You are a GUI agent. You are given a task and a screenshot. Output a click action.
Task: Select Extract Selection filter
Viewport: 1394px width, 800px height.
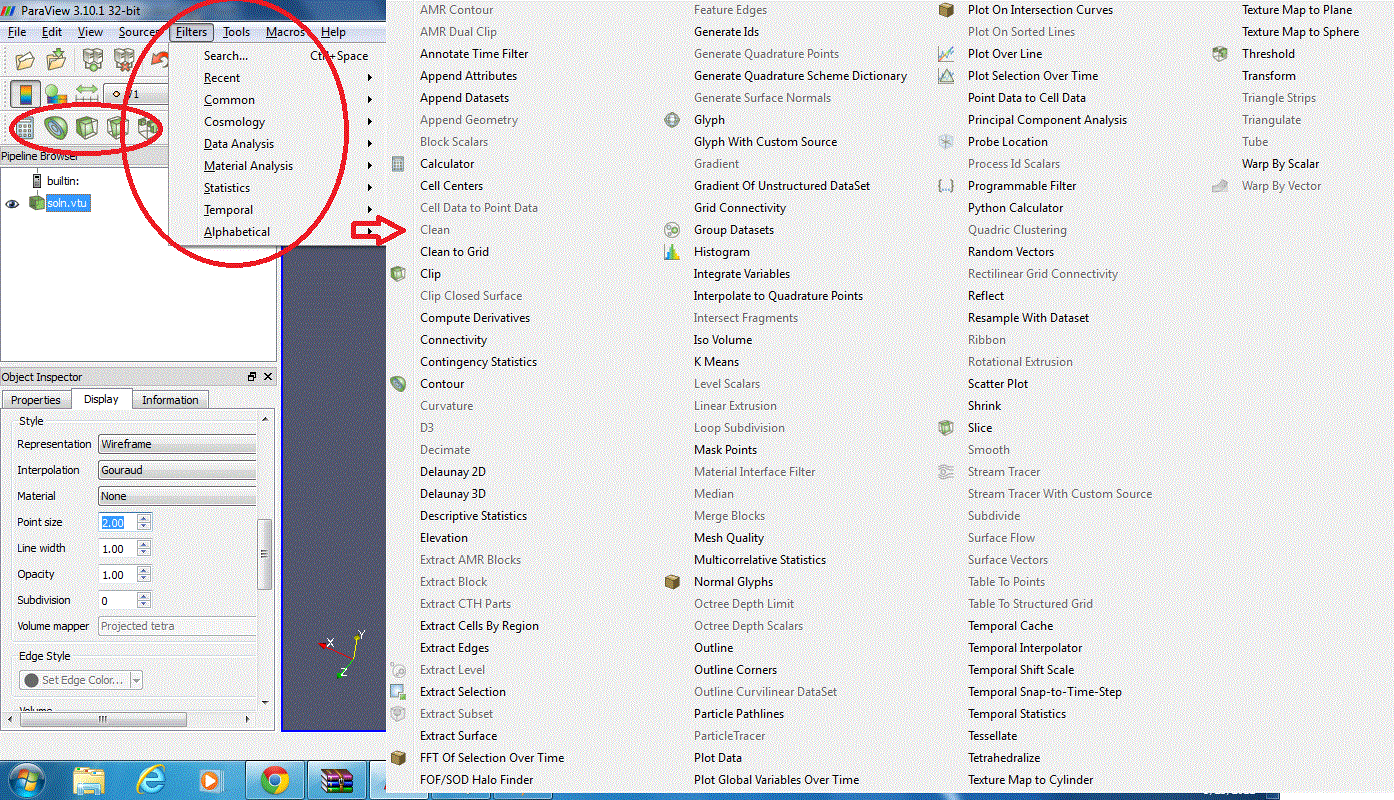tap(462, 692)
